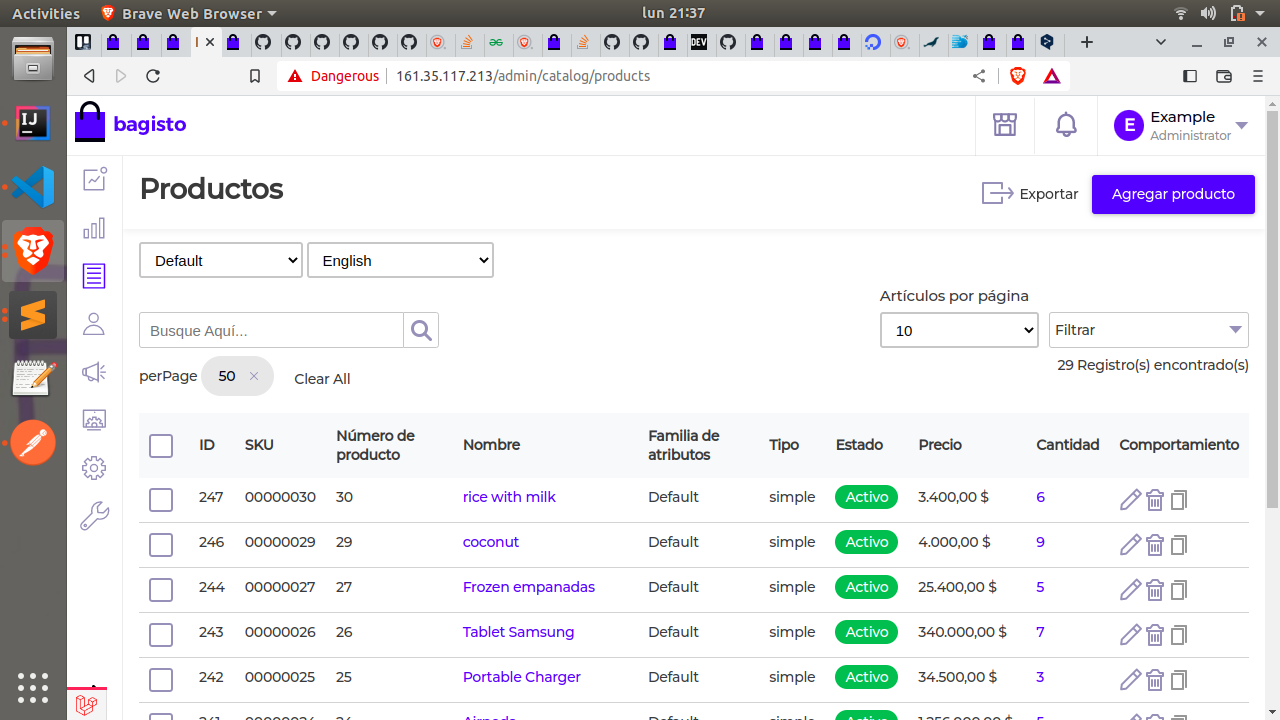Screen dimensions: 1280x720
Task: Edit the coconut product
Action: click(1130, 544)
